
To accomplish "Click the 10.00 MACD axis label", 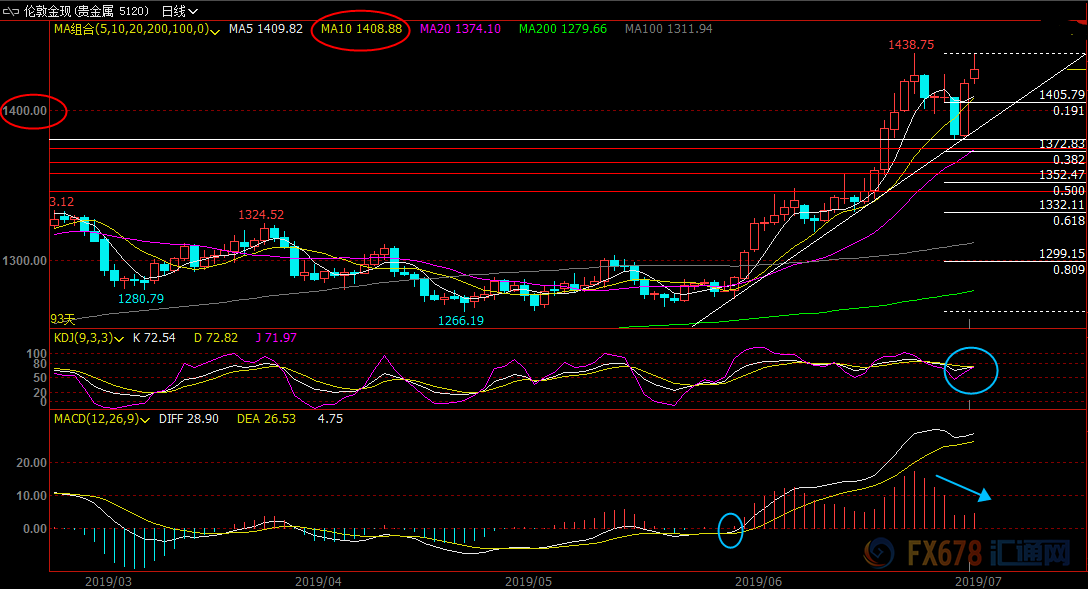I will coord(32,496).
